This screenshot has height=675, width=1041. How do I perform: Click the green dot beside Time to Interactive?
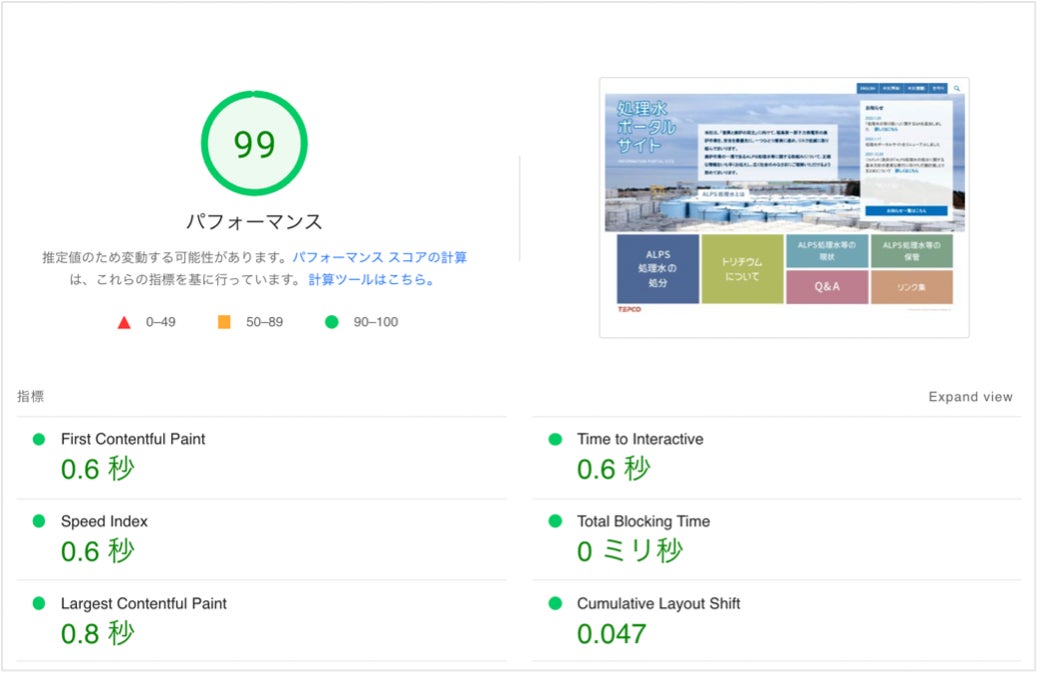point(555,439)
